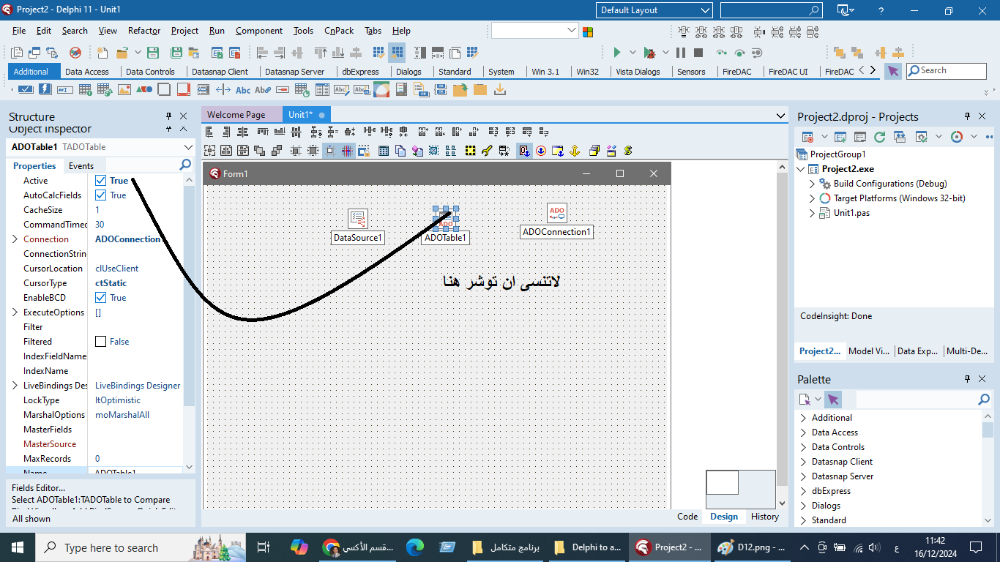This screenshot has height=562, width=1000.
Task: Click the refresh icon in Projects panel
Action: 879,137
